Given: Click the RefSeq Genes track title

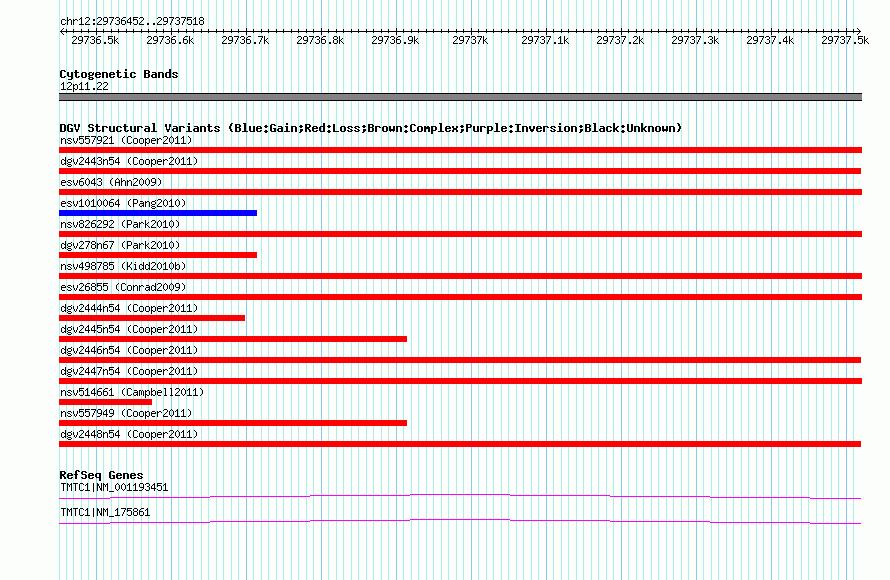Looking at the screenshot, I should [101, 475].
